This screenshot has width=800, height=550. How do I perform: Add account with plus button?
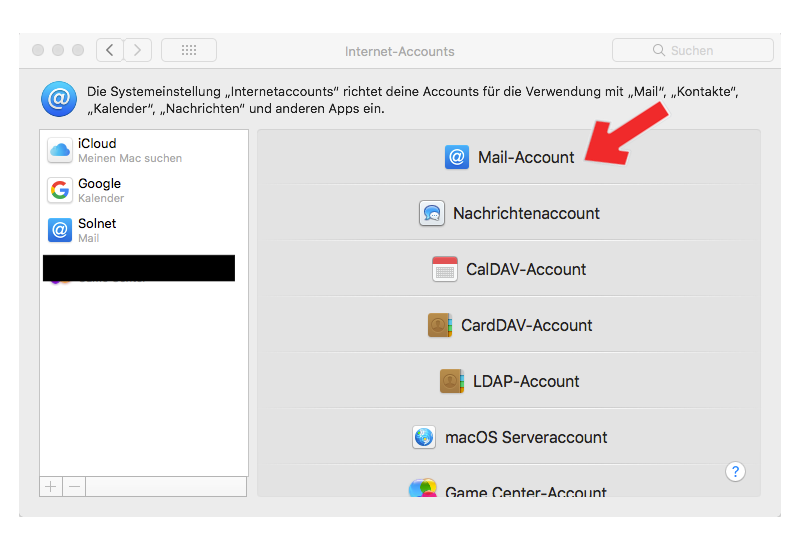[51, 487]
